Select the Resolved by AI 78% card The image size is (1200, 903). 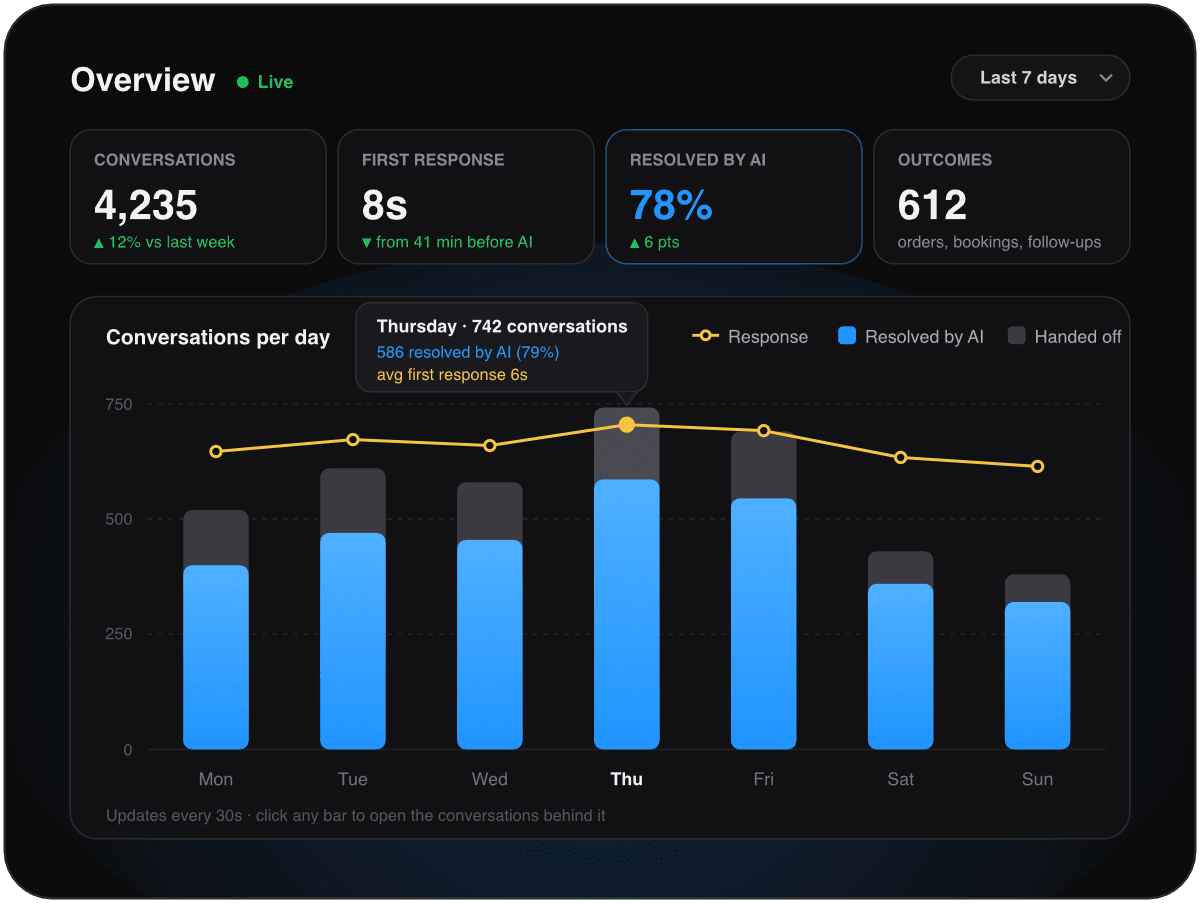click(x=734, y=197)
